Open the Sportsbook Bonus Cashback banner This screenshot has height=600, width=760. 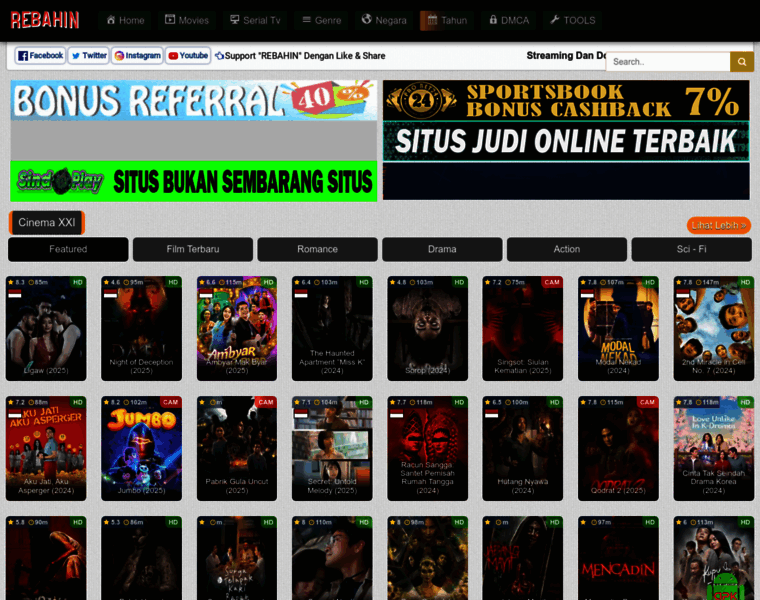566,100
